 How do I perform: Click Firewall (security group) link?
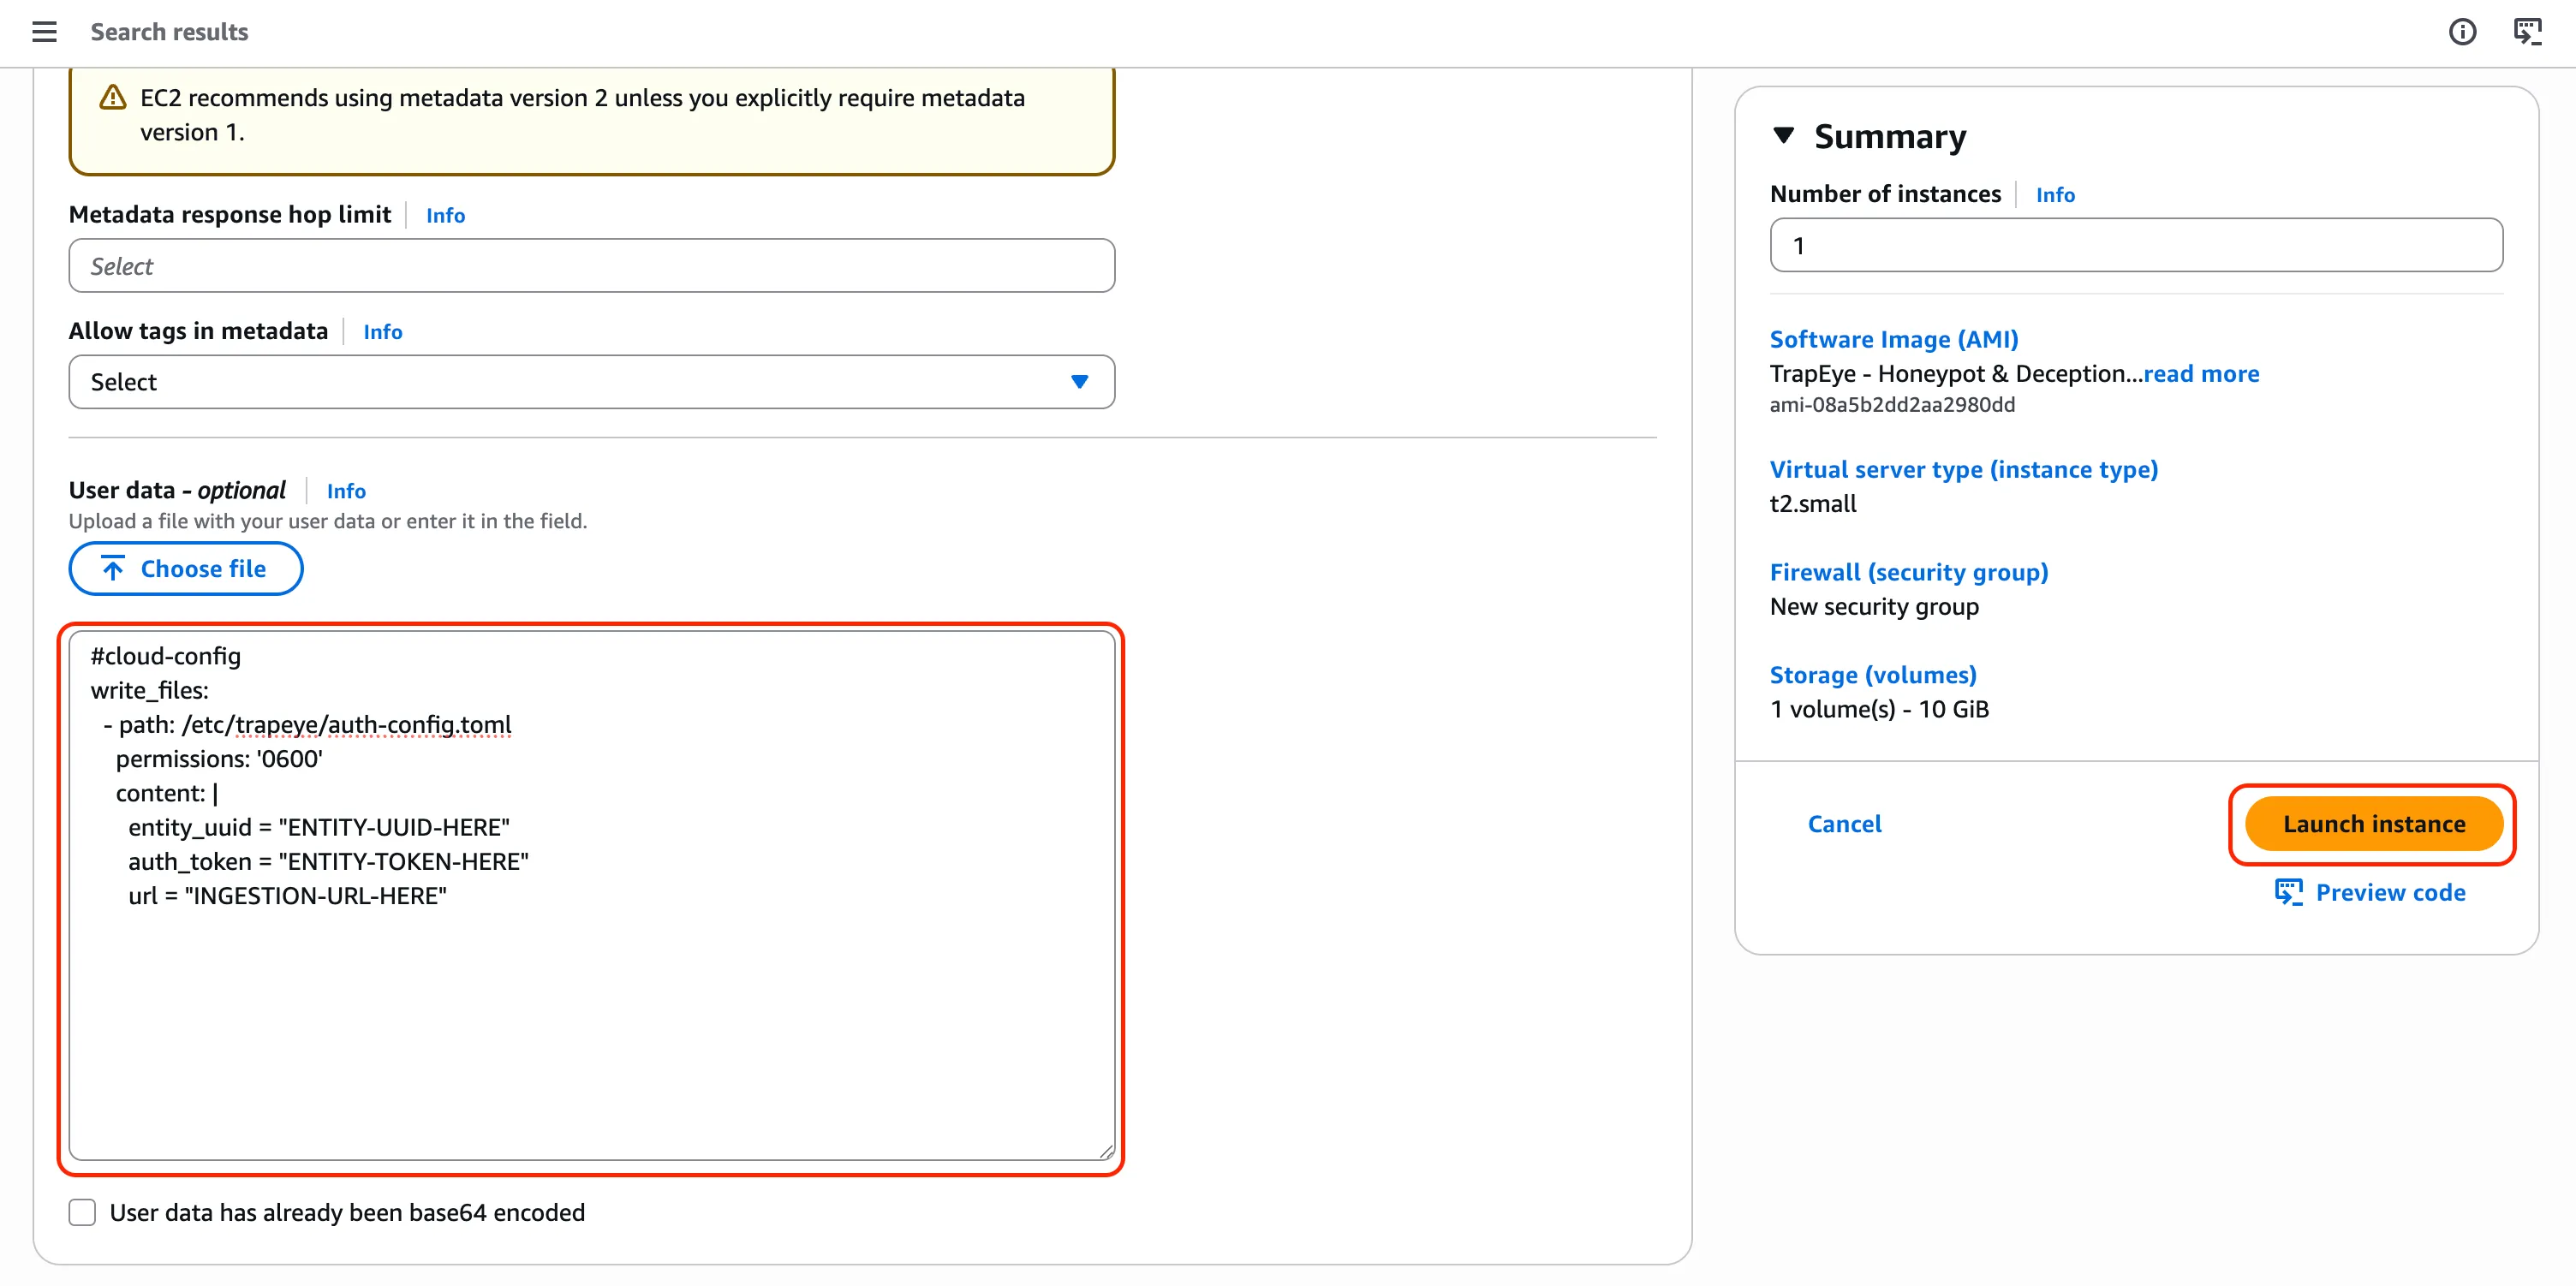click(x=1908, y=572)
